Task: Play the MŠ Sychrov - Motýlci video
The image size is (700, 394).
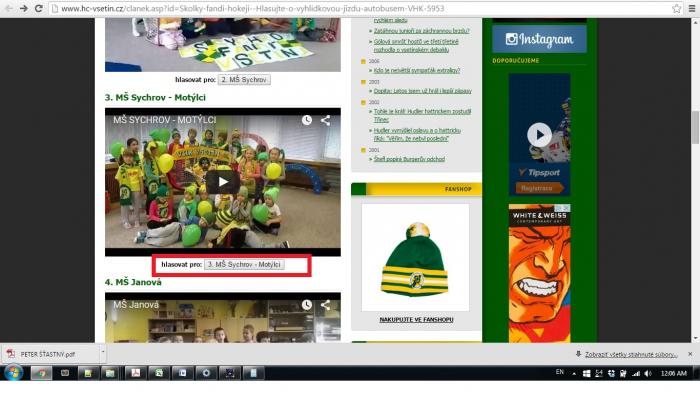Action: [223, 182]
